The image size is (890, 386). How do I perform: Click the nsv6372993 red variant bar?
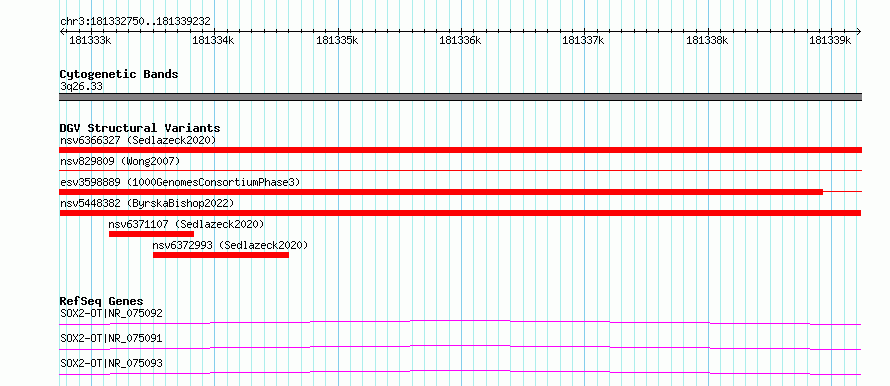coord(221,255)
